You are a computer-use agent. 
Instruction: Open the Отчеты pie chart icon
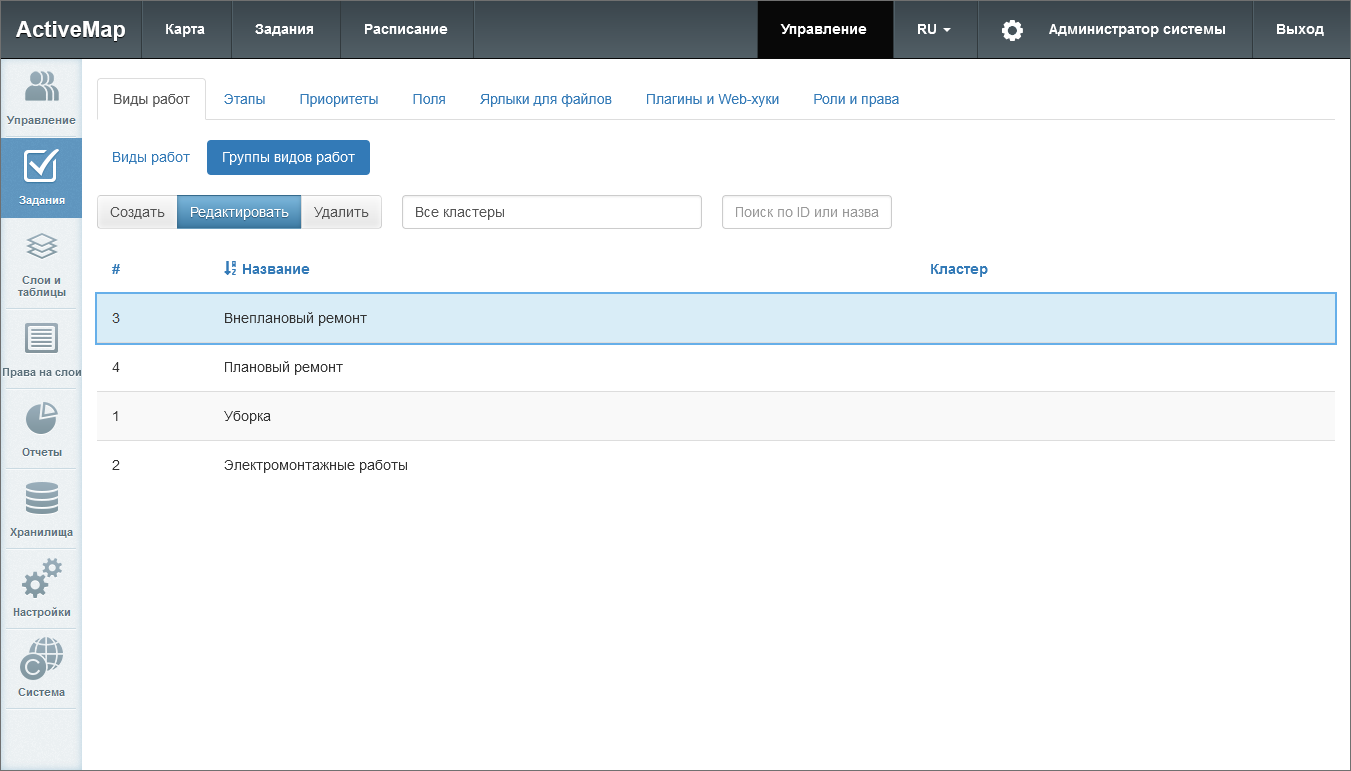tap(41, 419)
